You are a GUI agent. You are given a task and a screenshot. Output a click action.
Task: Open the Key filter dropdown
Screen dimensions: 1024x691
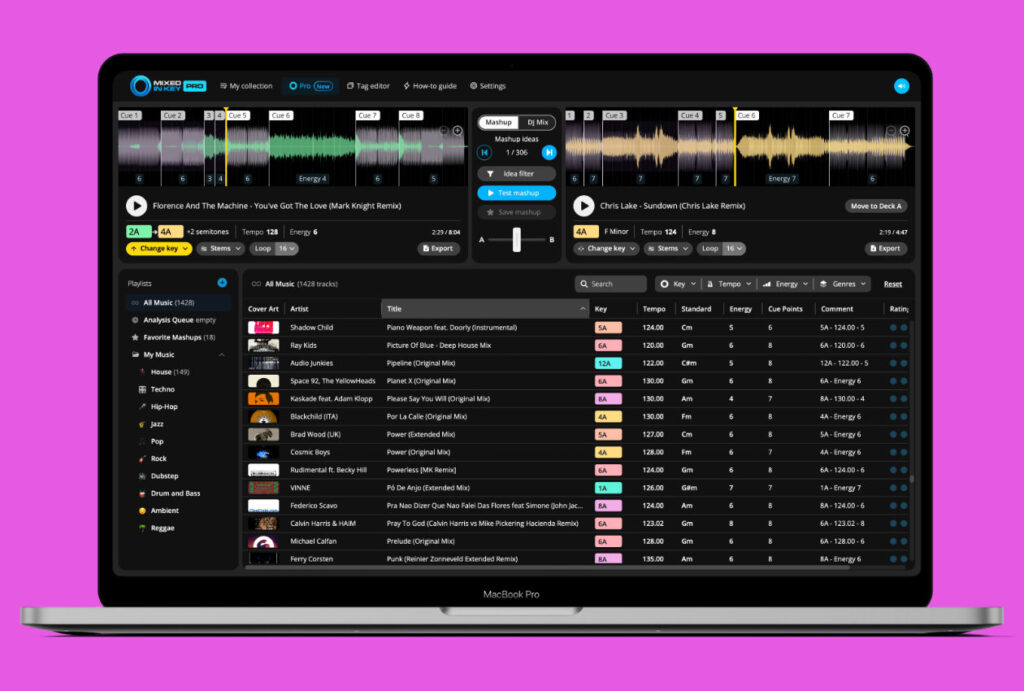coord(678,283)
